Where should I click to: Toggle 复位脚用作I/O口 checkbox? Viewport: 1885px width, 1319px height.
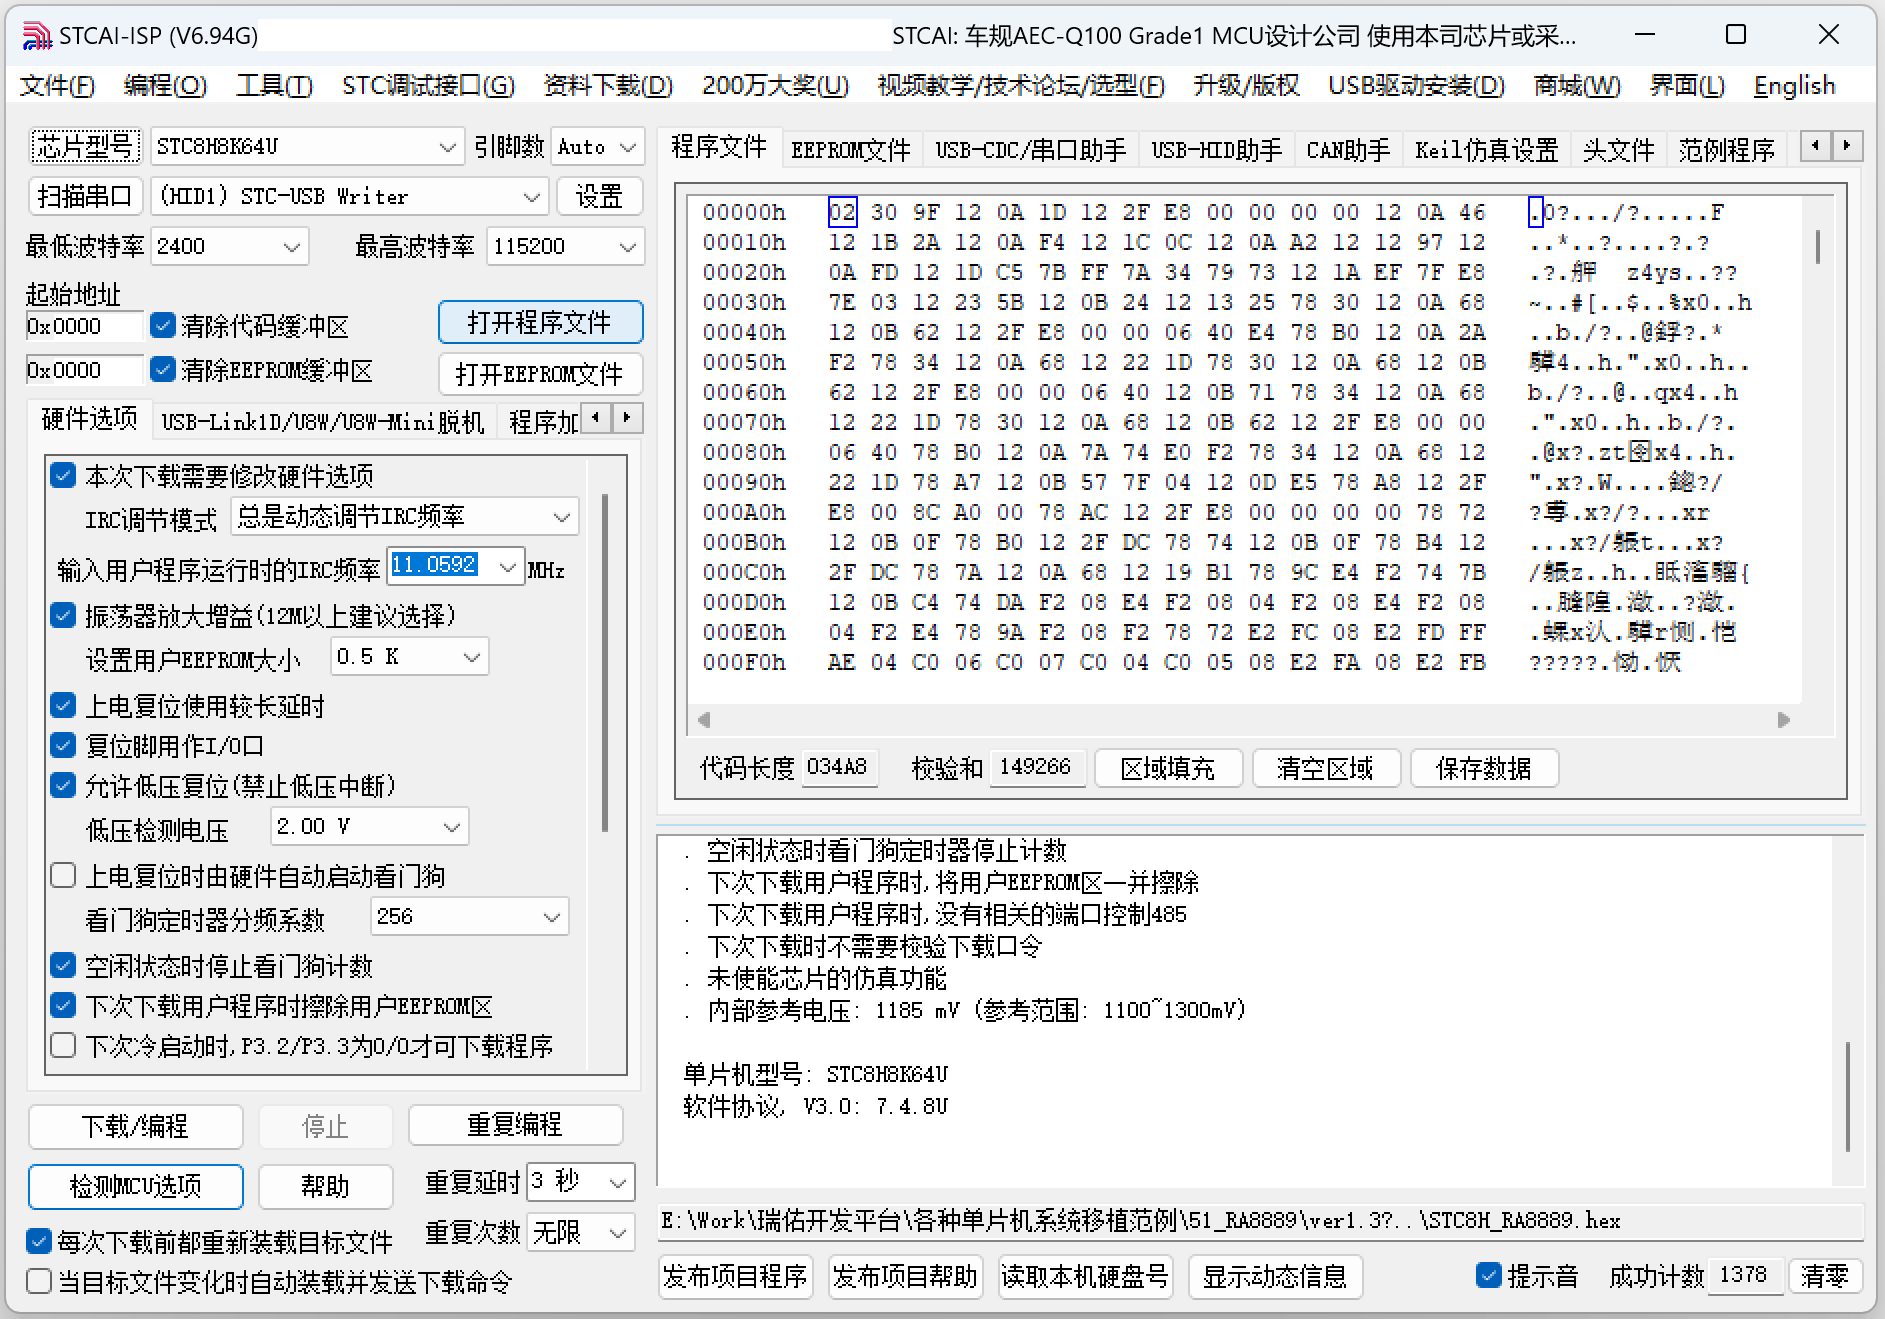pyautogui.click(x=63, y=745)
